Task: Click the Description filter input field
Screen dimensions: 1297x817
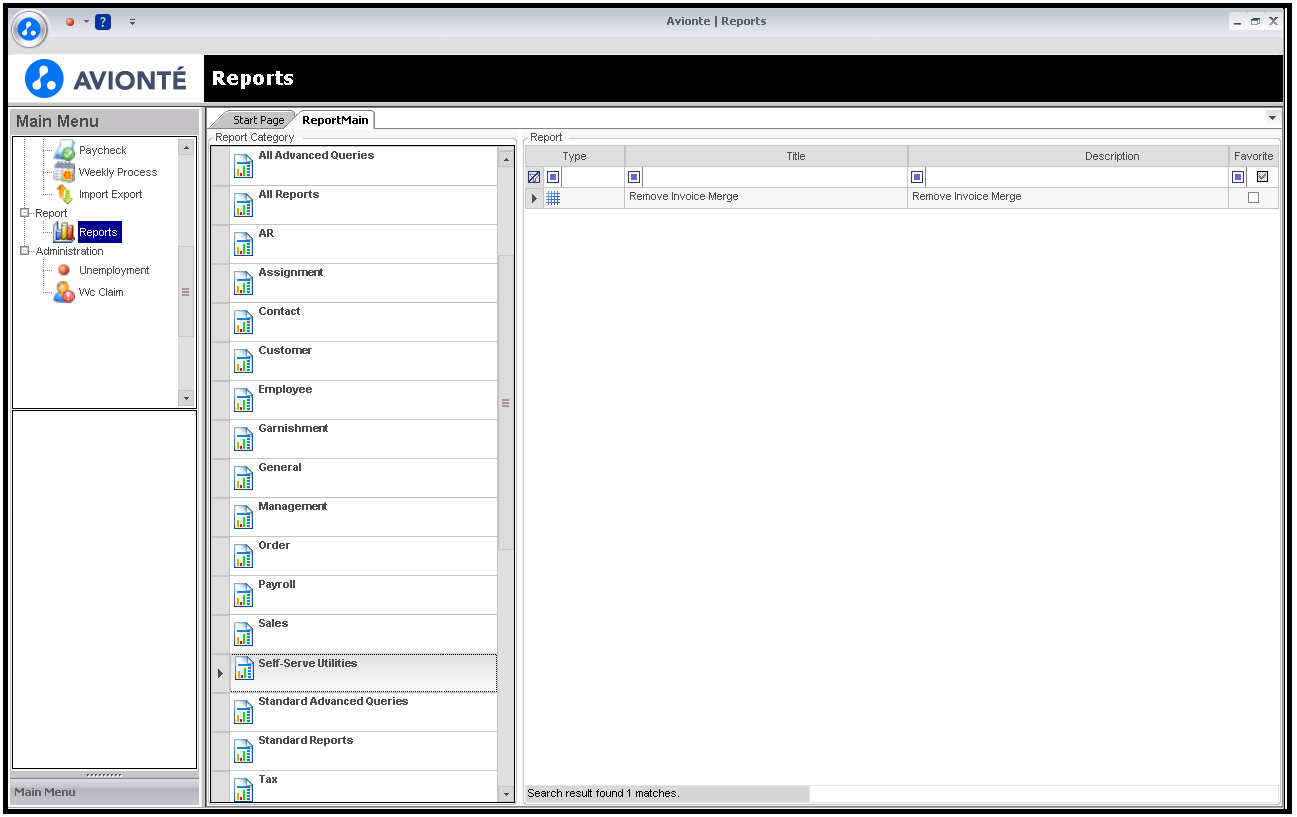Action: (1076, 177)
